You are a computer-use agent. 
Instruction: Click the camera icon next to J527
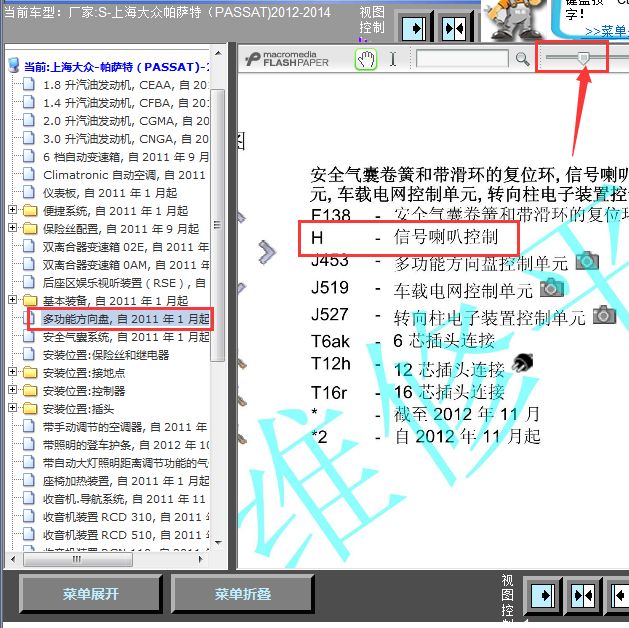pyautogui.click(x=605, y=315)
